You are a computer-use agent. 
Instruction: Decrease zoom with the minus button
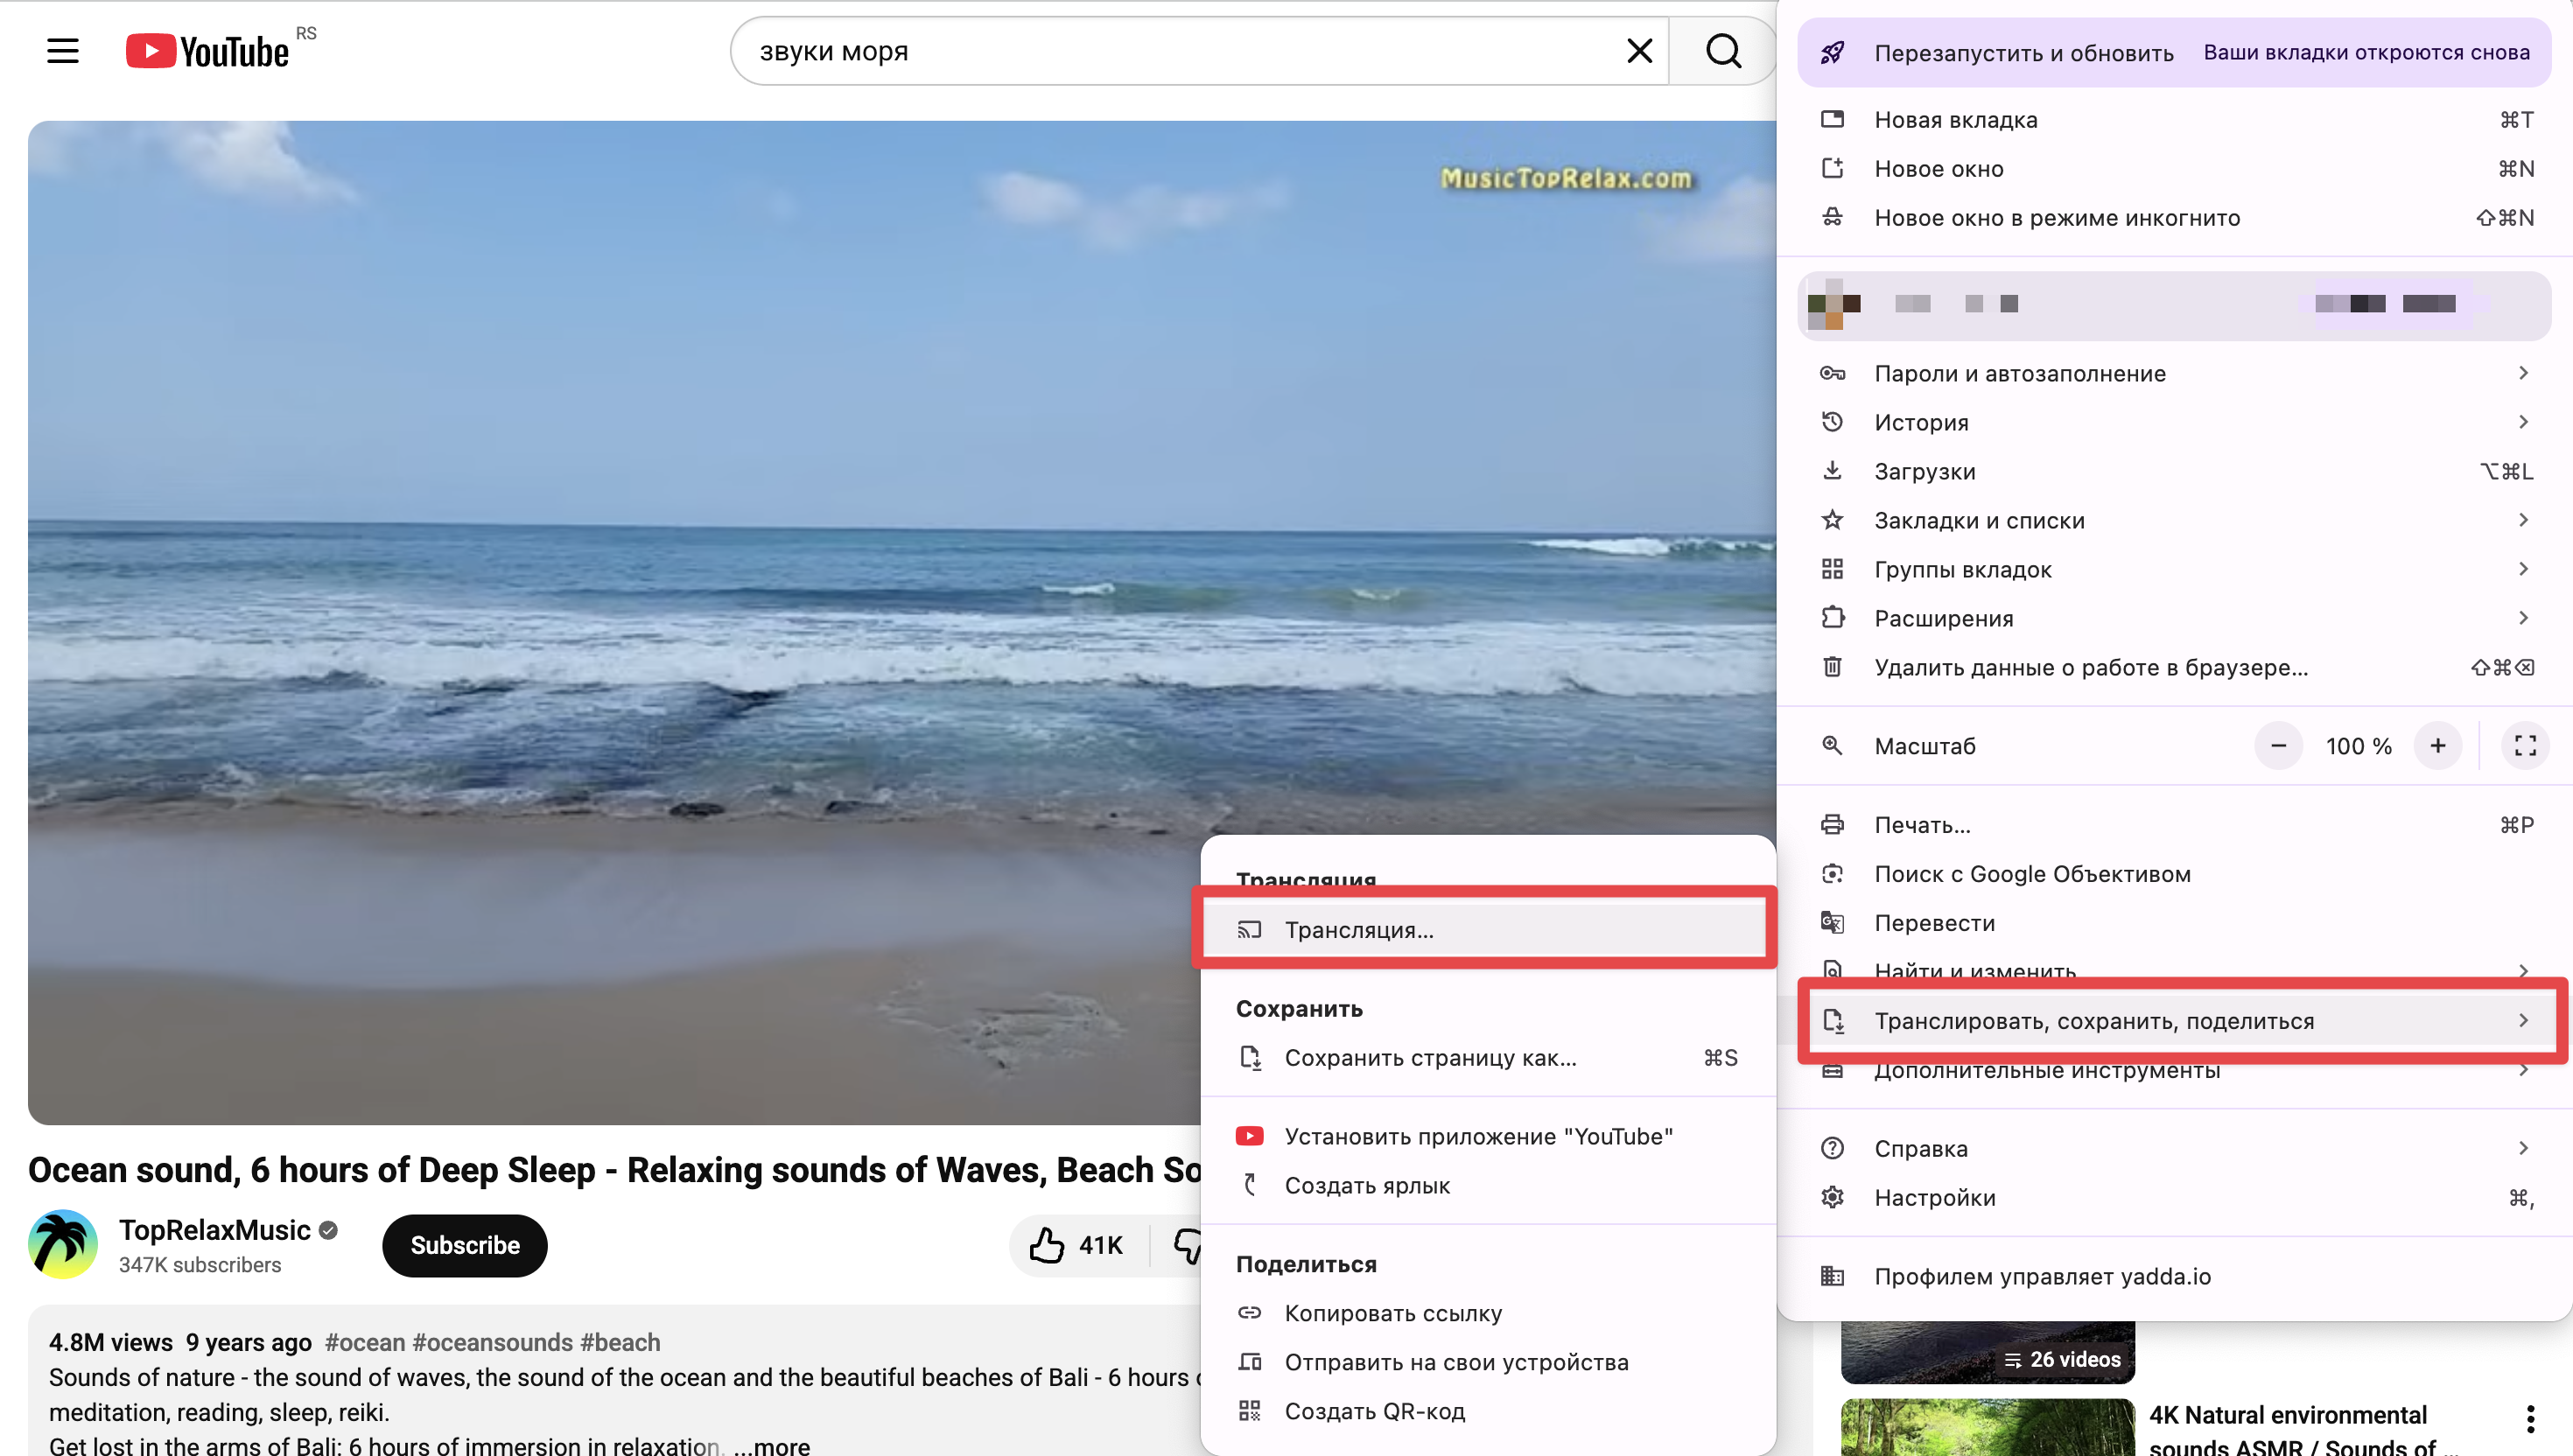click(x=2278, y=746)
